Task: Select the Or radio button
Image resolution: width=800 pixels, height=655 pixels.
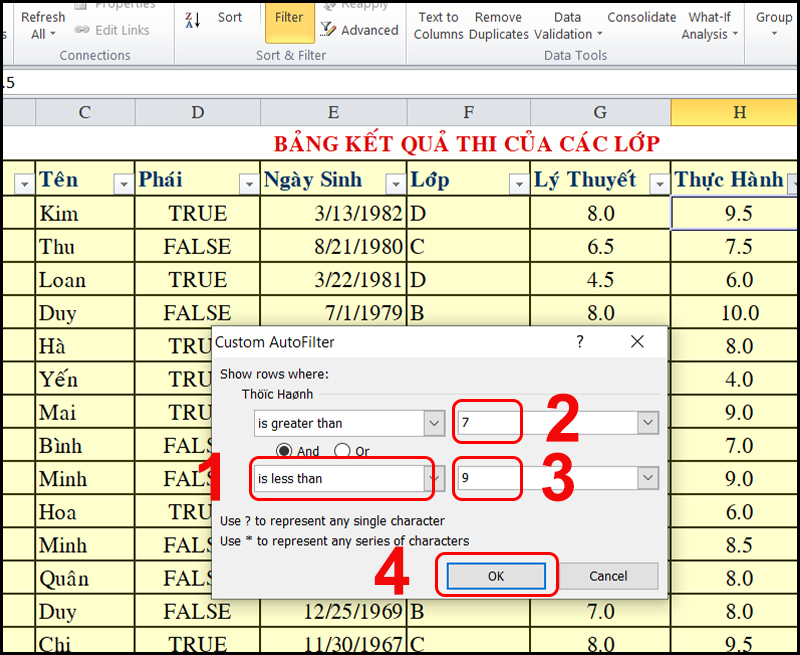Action: coord(342,451)
